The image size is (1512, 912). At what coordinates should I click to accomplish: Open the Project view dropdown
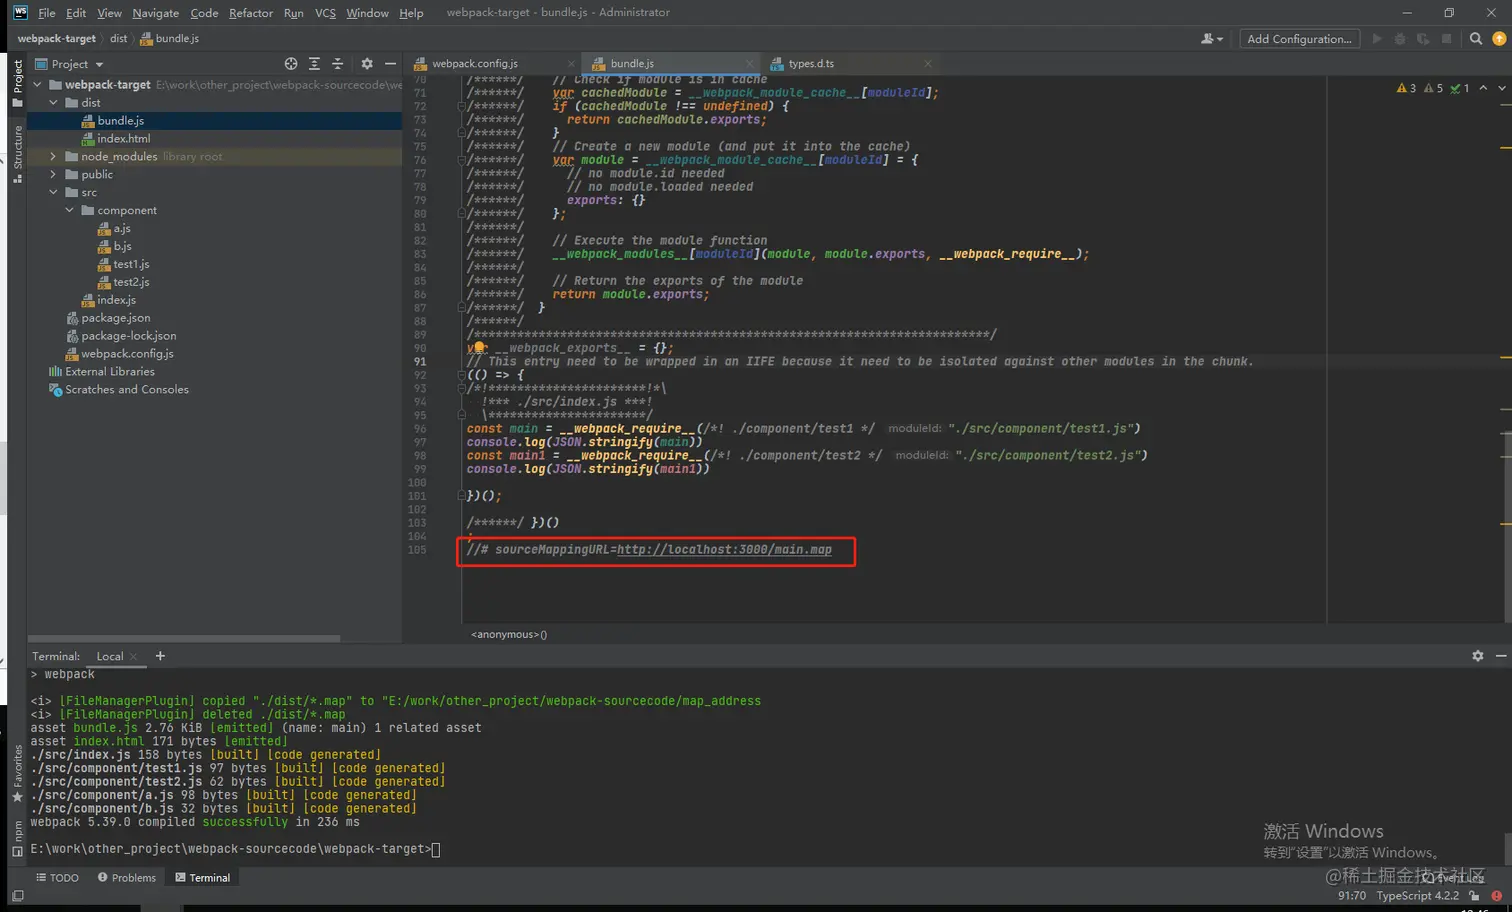click(69, 64)
